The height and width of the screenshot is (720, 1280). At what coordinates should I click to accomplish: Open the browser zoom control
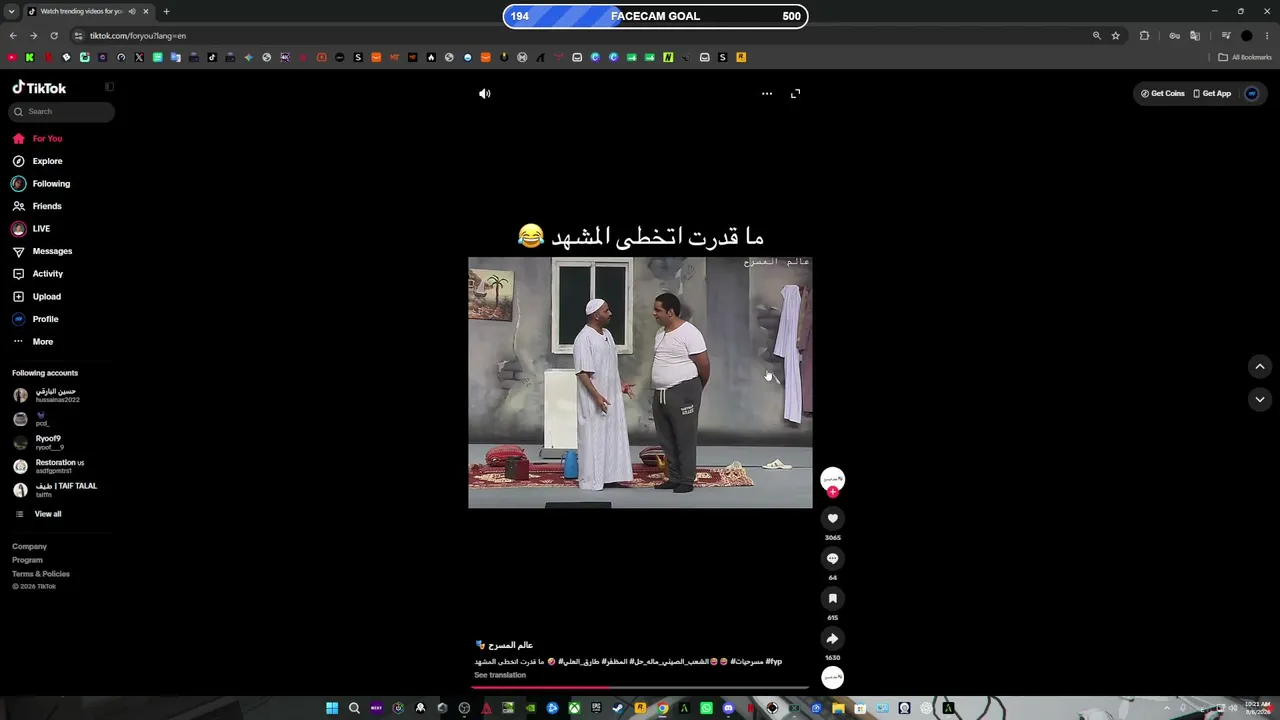[x=1097, y=36]
